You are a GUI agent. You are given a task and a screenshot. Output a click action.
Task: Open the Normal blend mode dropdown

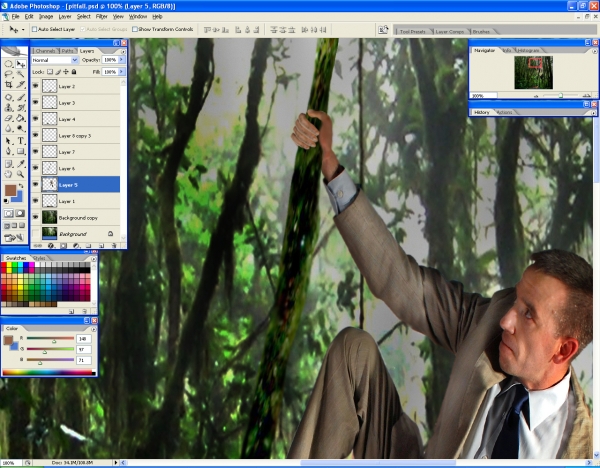[55, 60]
